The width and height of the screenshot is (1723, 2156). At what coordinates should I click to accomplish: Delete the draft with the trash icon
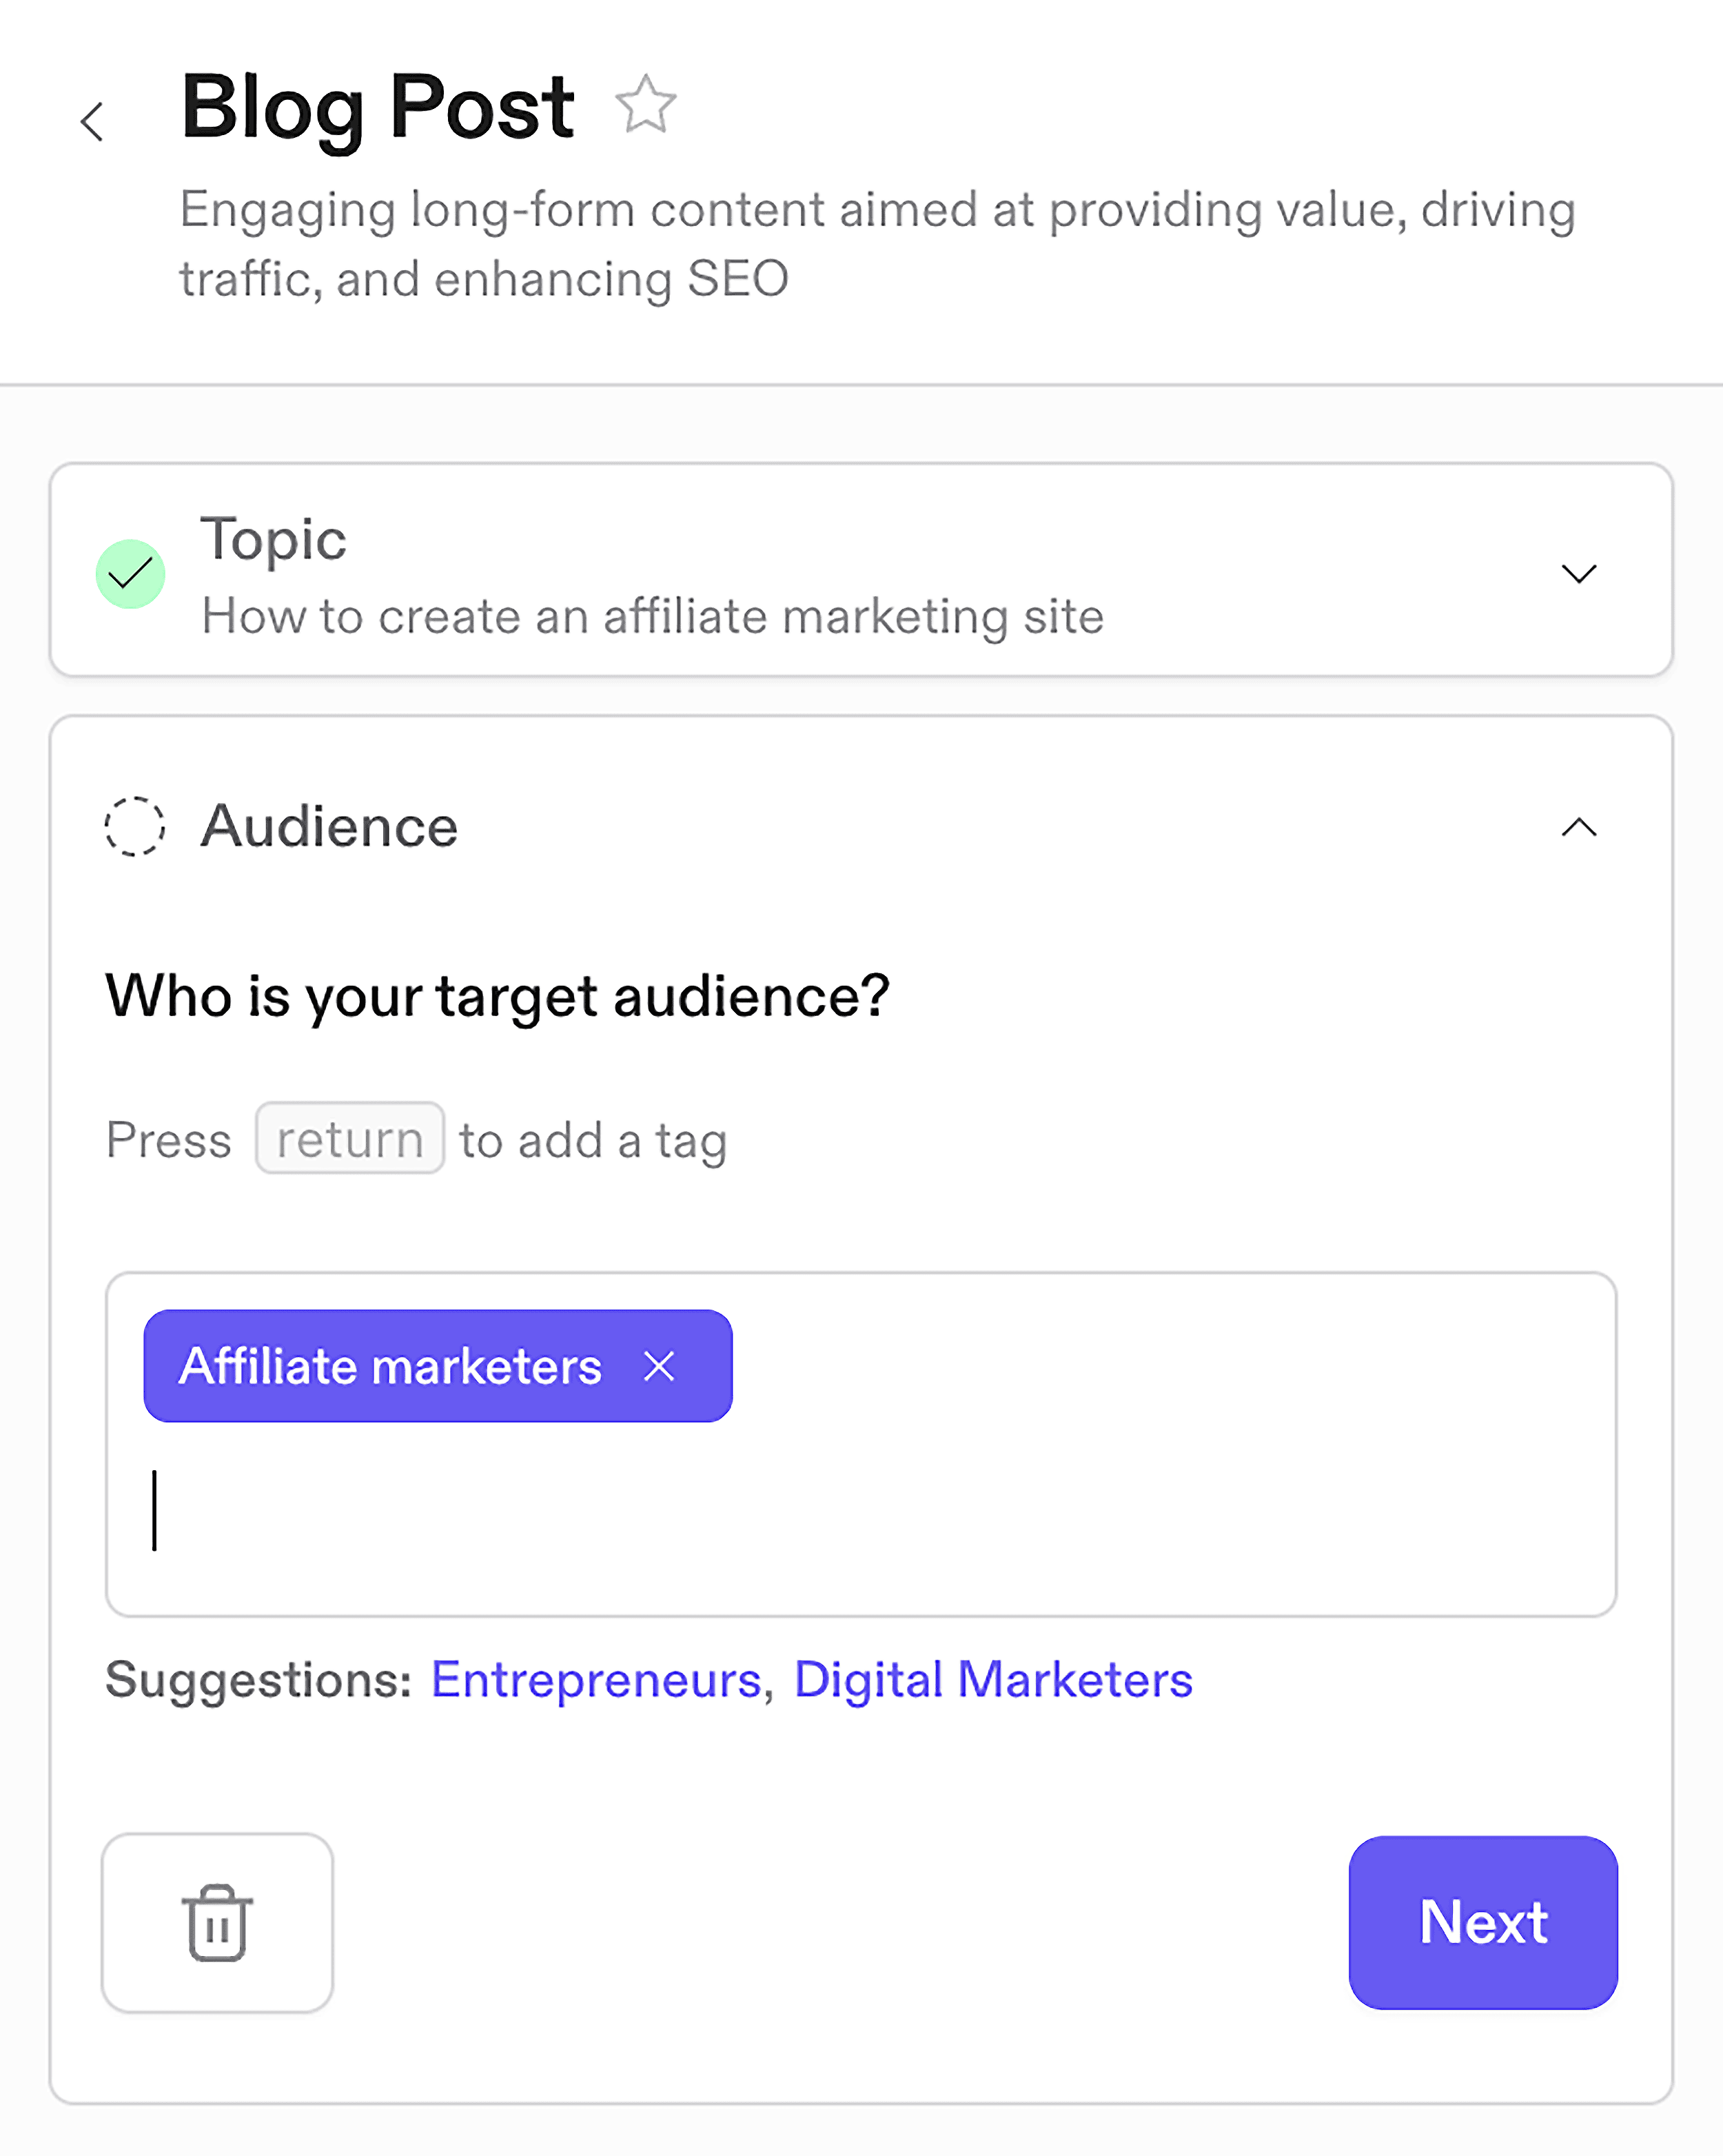218,1923
